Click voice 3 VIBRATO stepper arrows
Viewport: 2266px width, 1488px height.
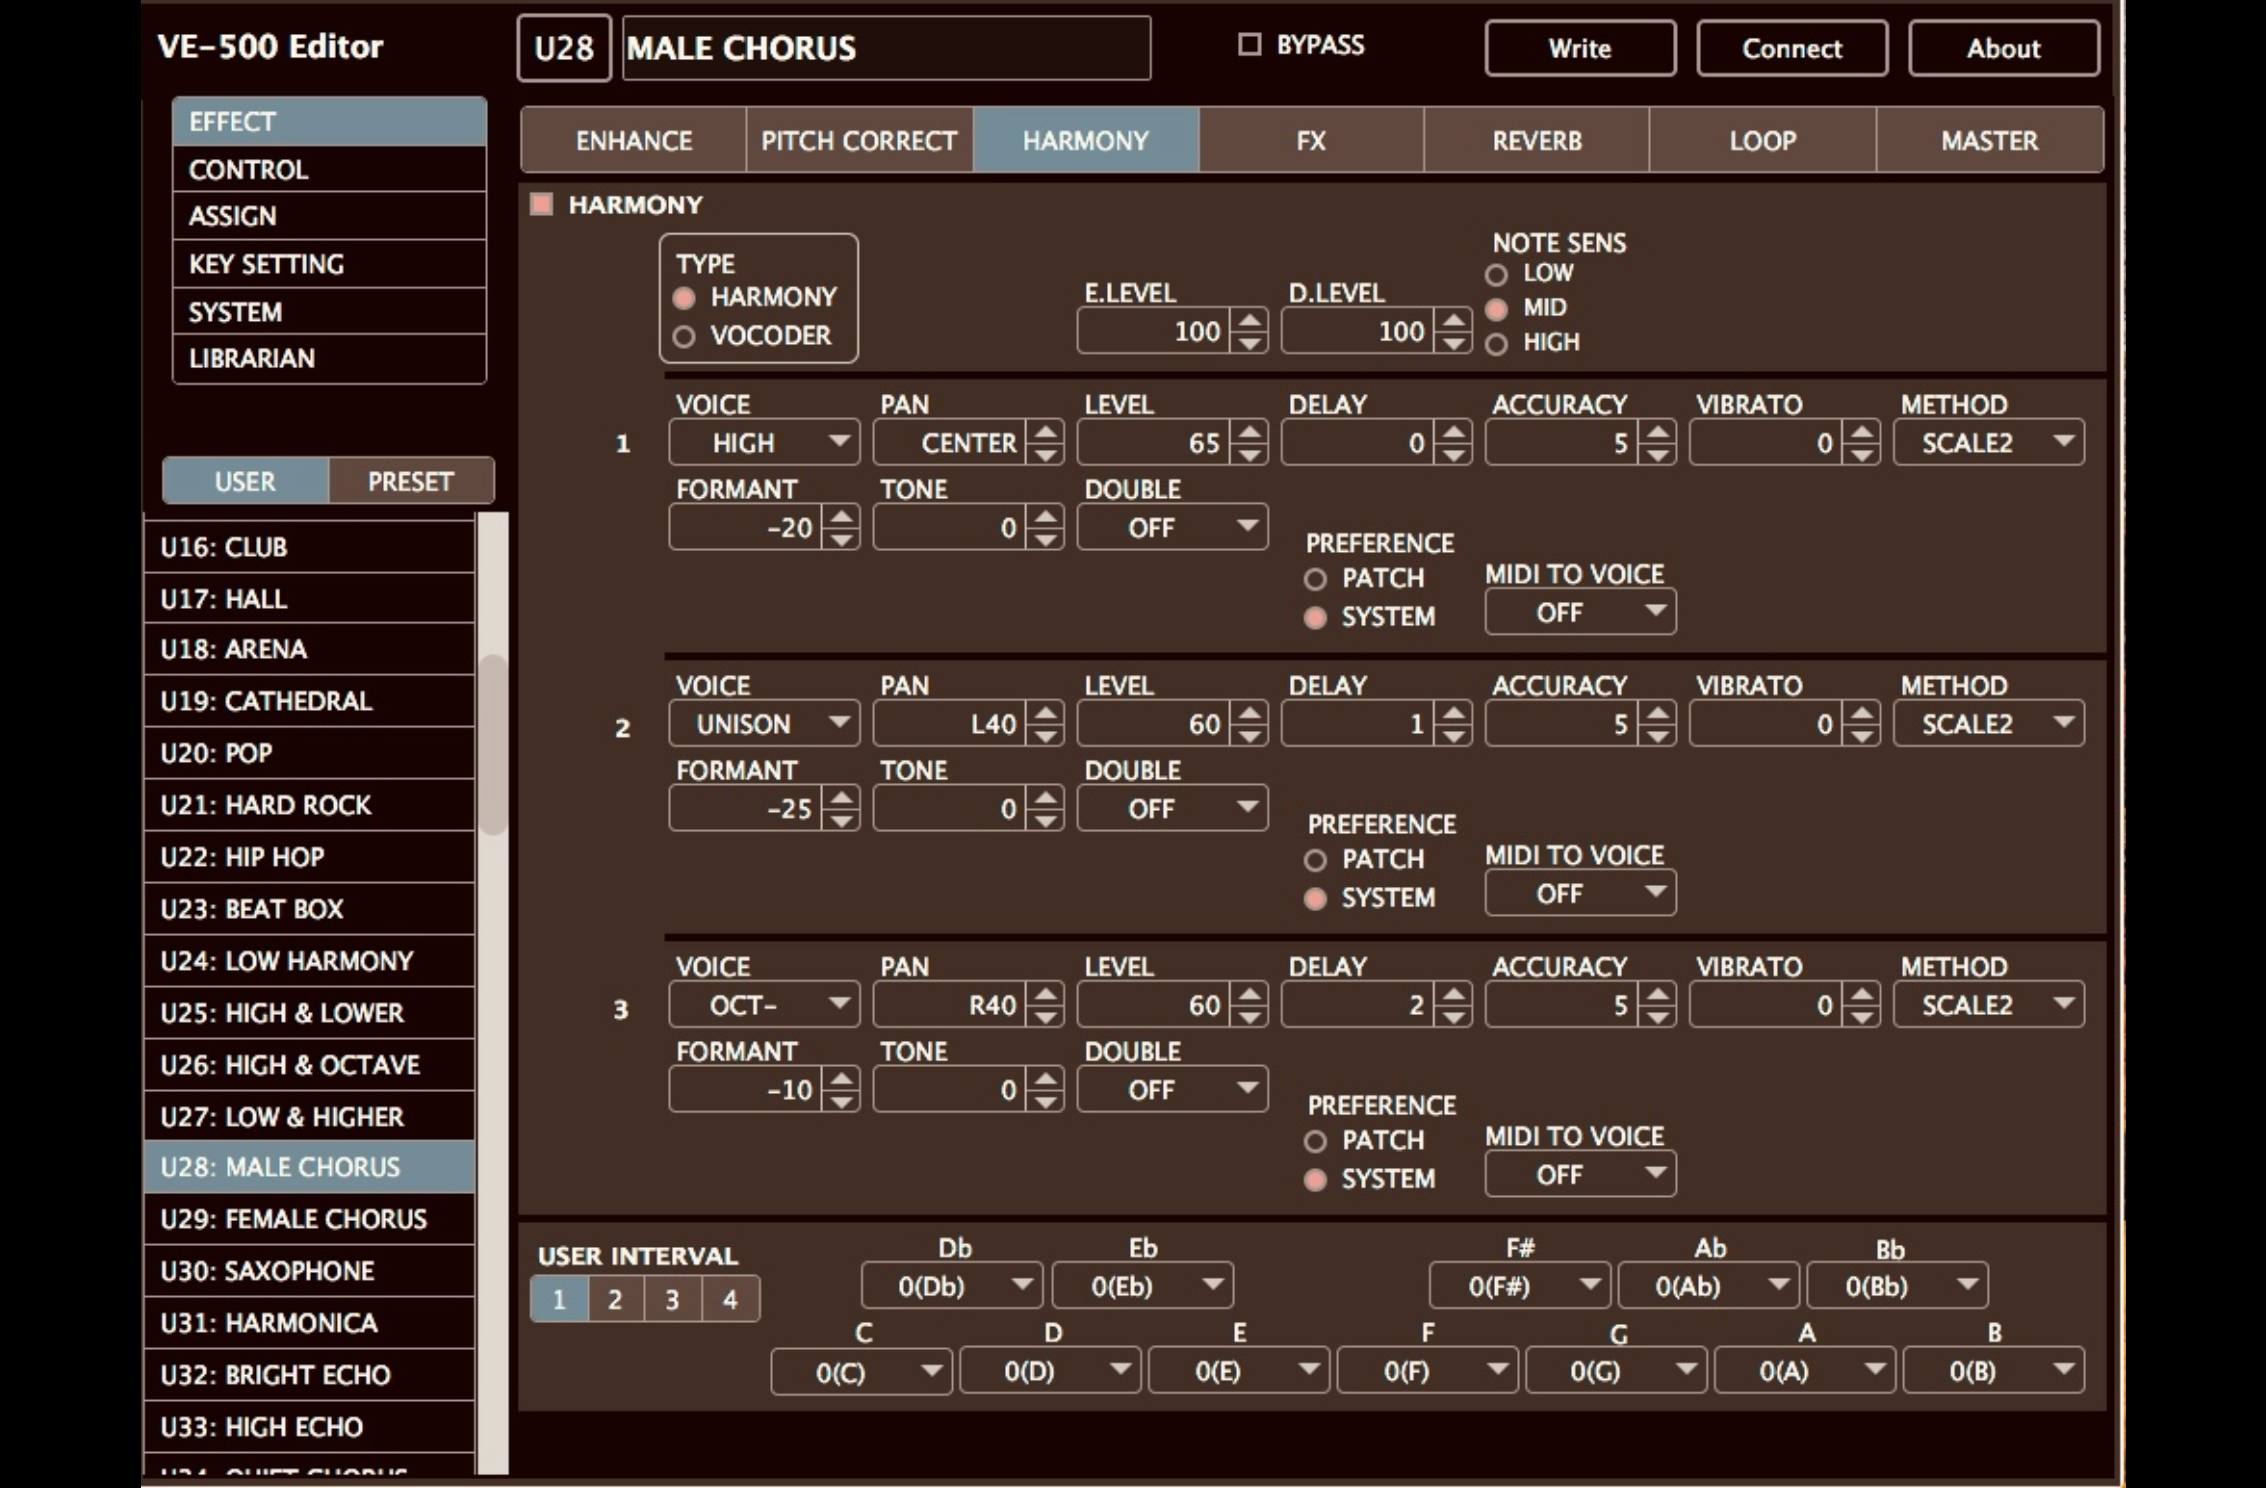[1861, 1004]
